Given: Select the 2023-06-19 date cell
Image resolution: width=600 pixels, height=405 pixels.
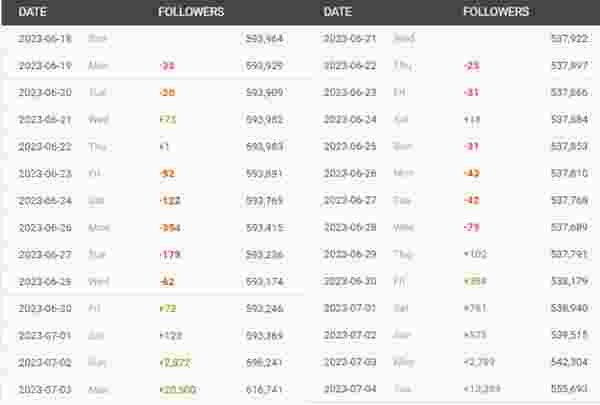Looking at the screenshot, I should pos(45,66).
